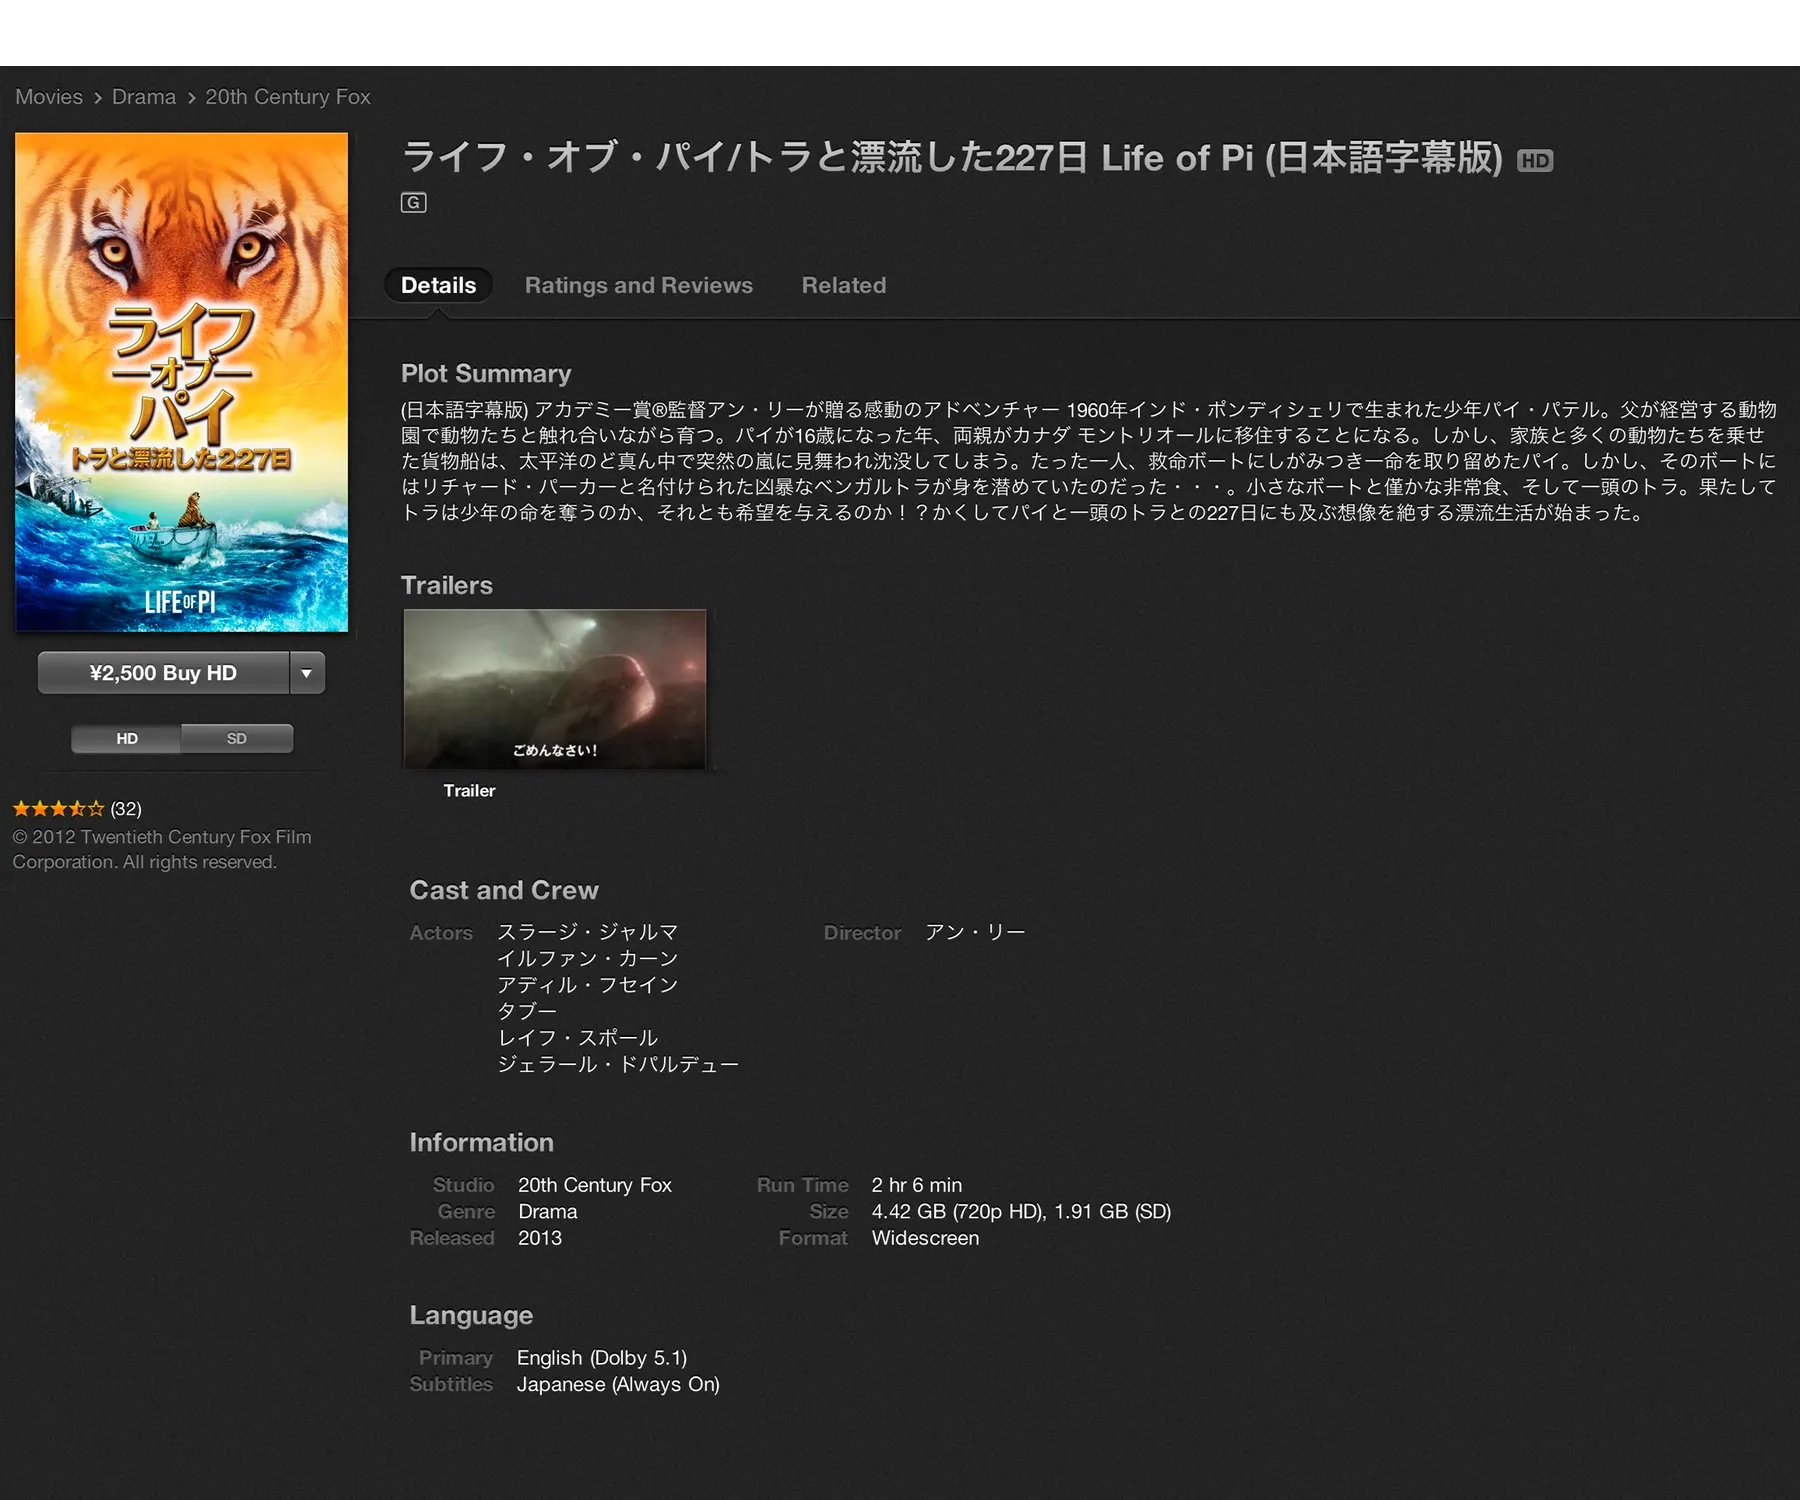1800x1500 pixels.
Task: Click the movie title heading
Action: tap(952, 158)
